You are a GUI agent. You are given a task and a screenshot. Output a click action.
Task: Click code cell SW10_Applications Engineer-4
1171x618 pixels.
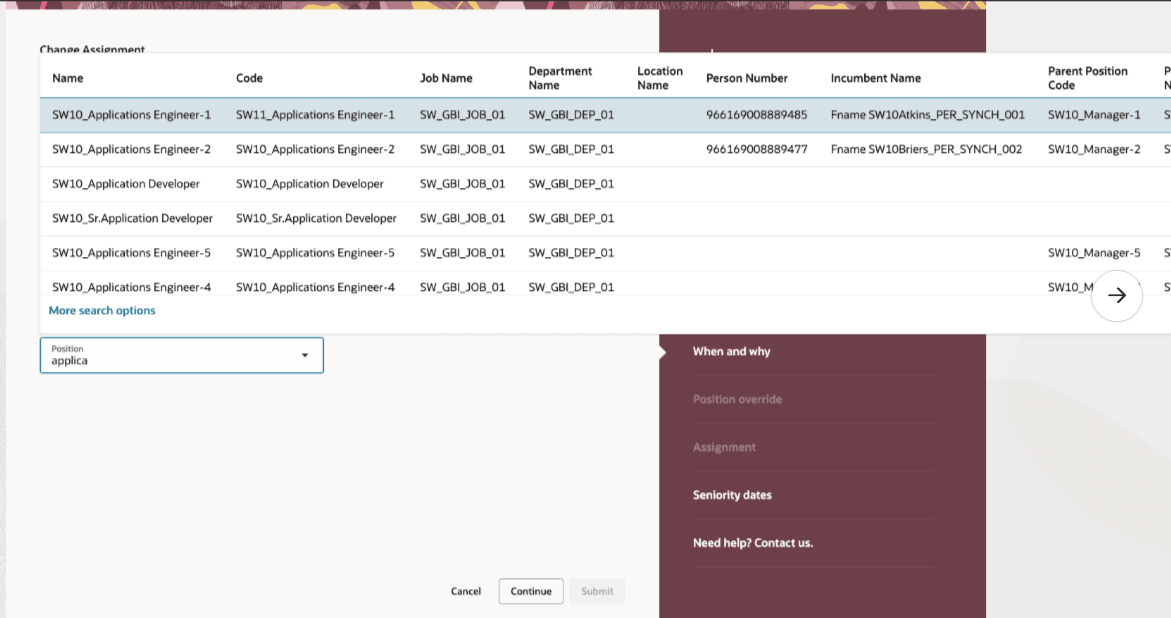[x=315, y=287]
